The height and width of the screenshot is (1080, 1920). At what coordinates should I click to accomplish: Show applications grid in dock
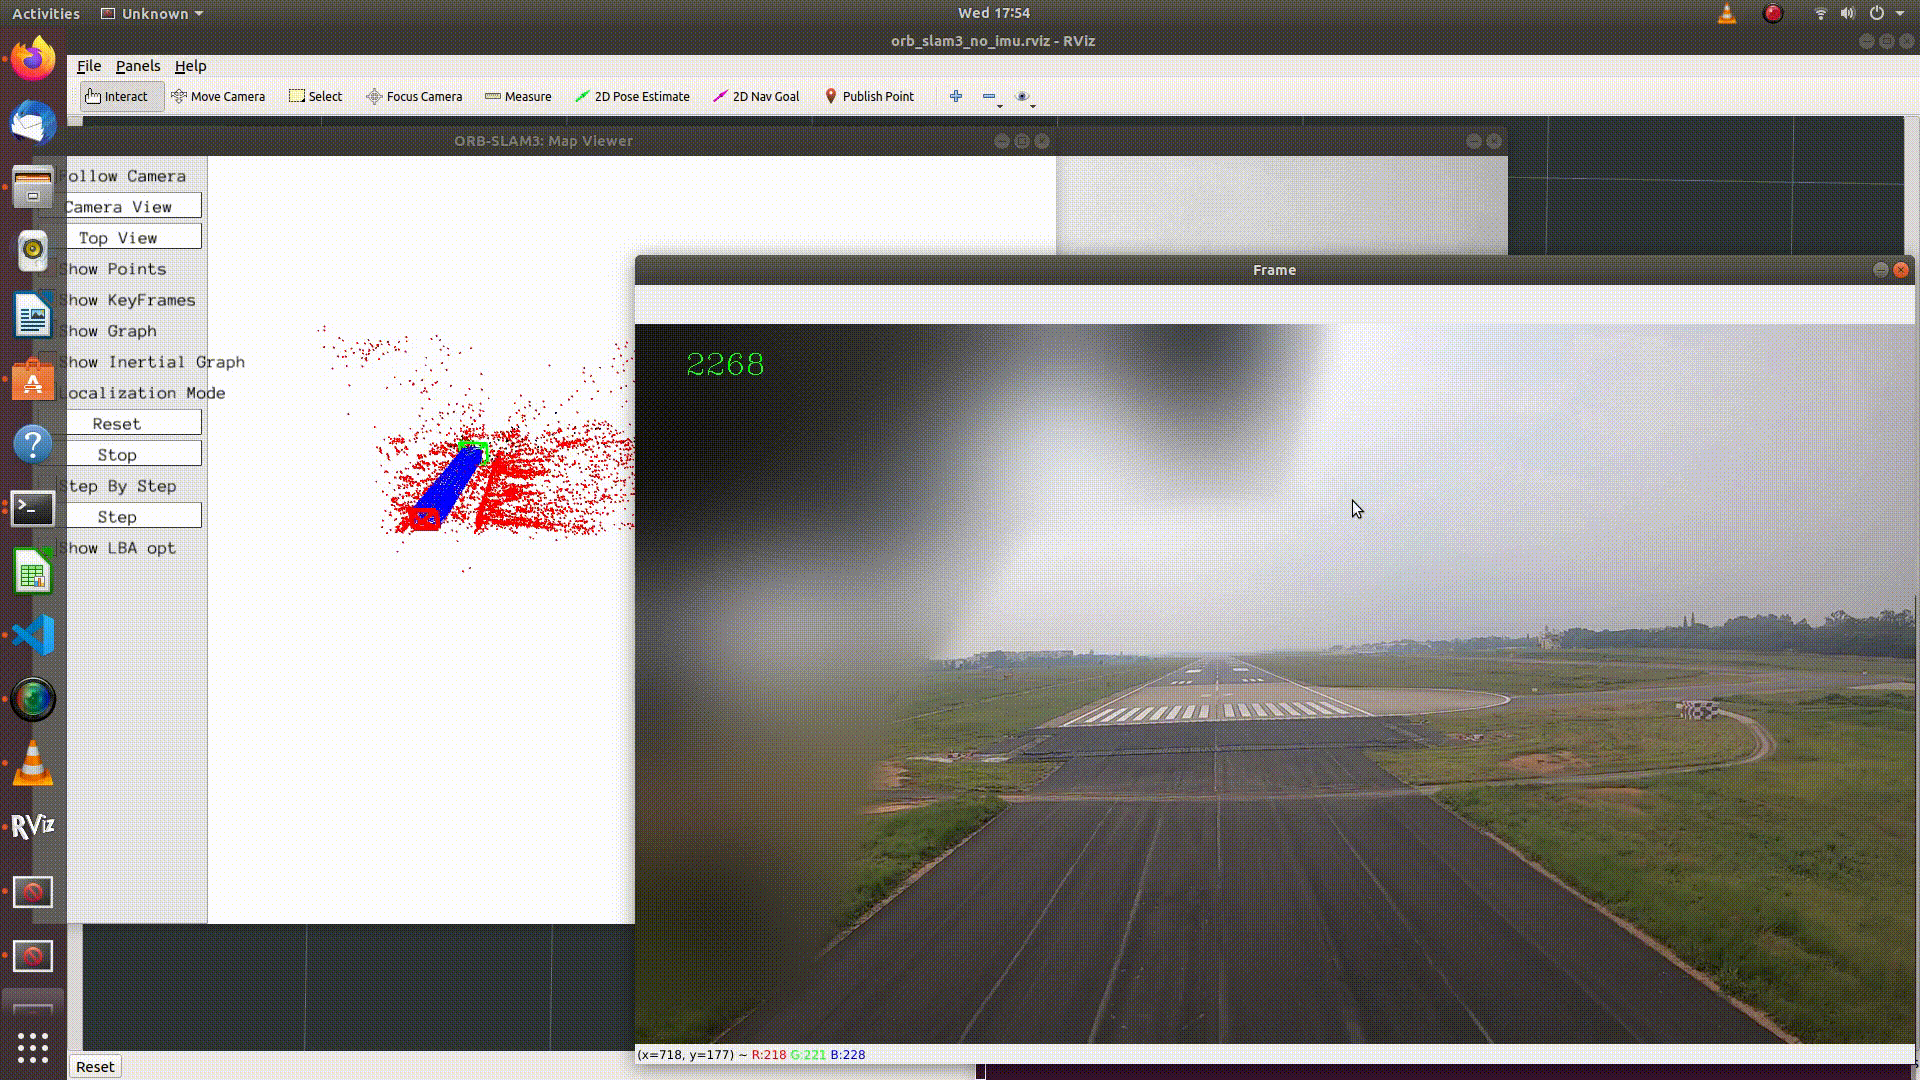click(33, 1047)
